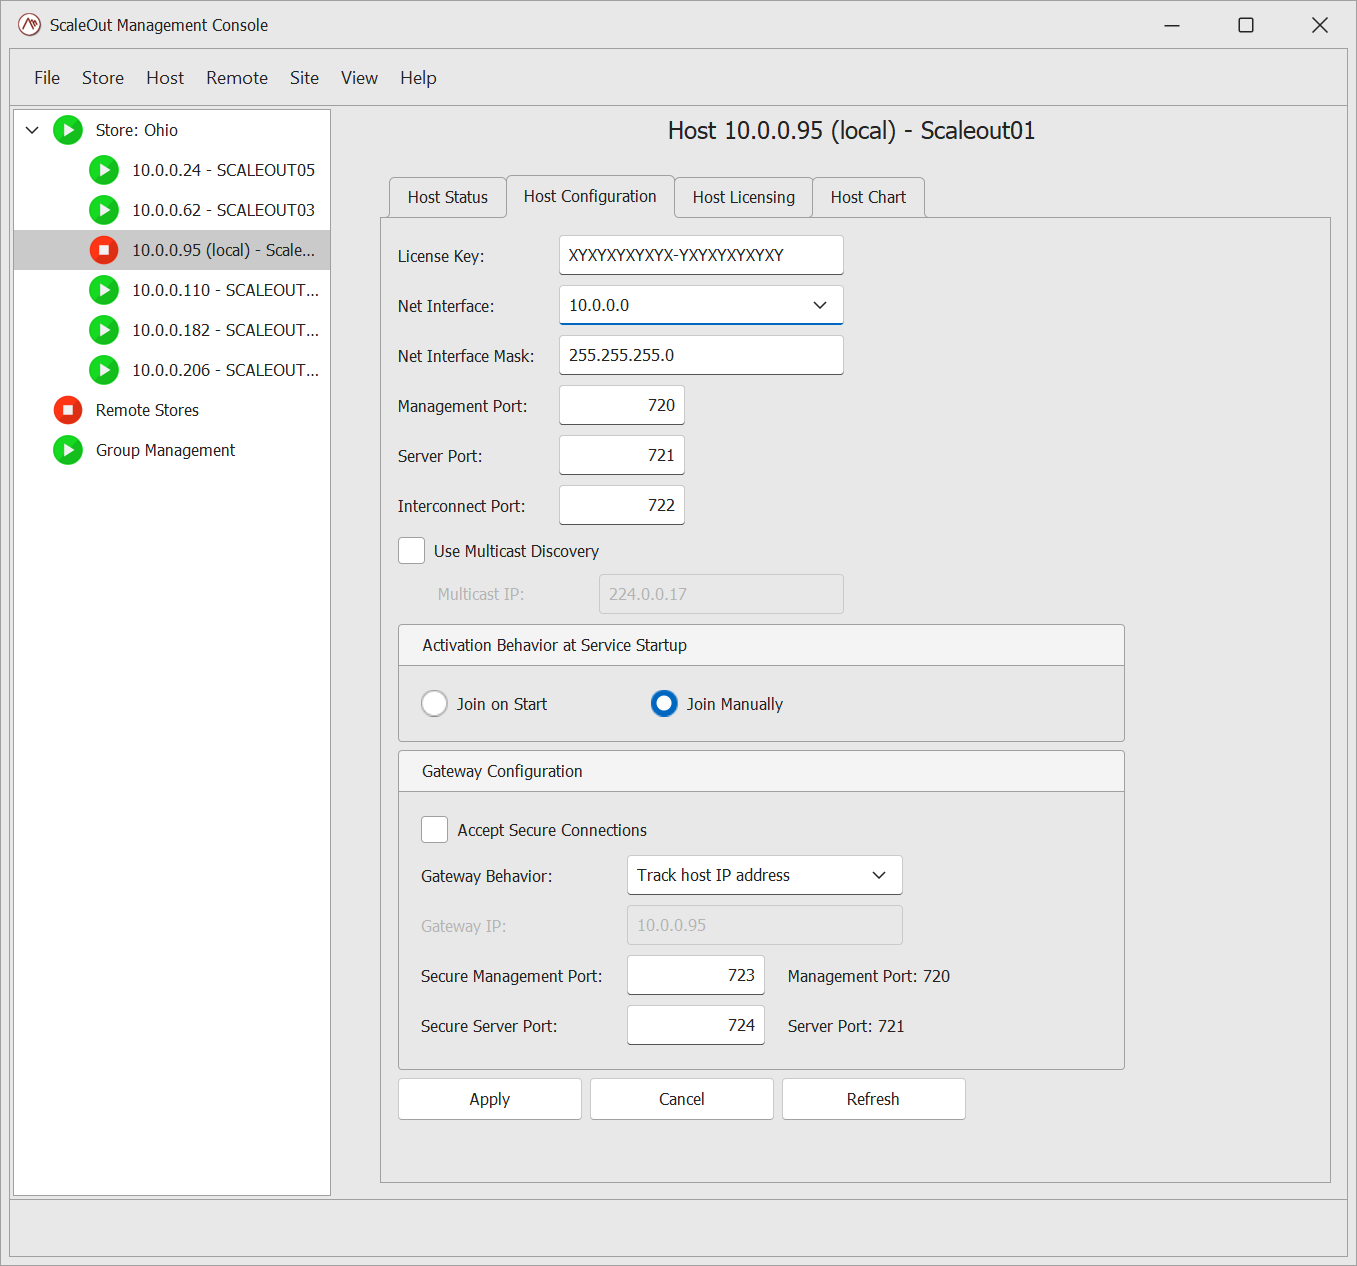Switch to the Host Chart tab

(x=868, y=197)
